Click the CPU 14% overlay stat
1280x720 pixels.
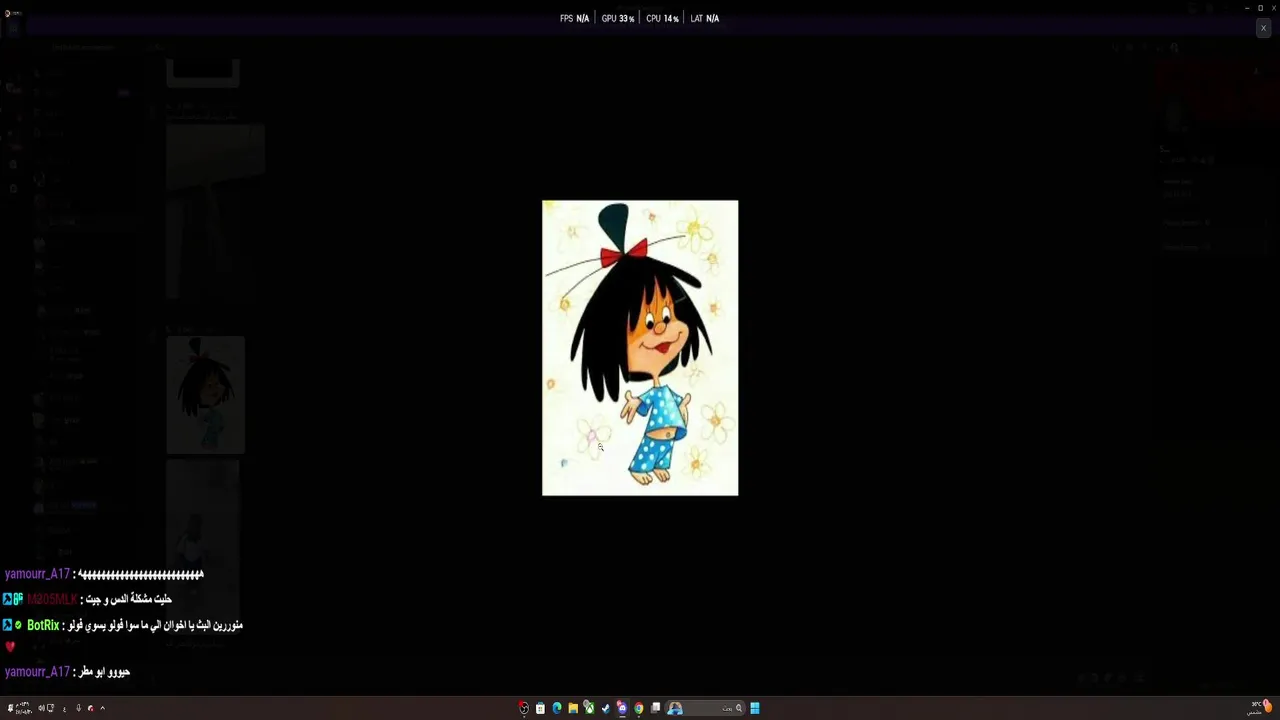click(x=662, y=18)
